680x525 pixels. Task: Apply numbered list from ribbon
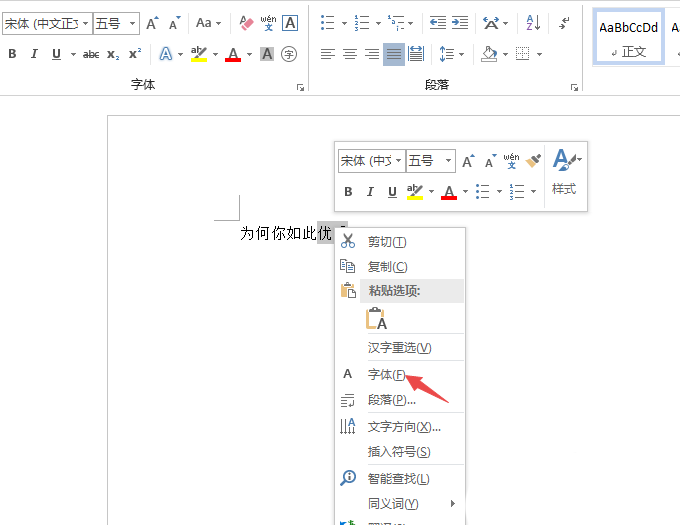pos(362,23)
